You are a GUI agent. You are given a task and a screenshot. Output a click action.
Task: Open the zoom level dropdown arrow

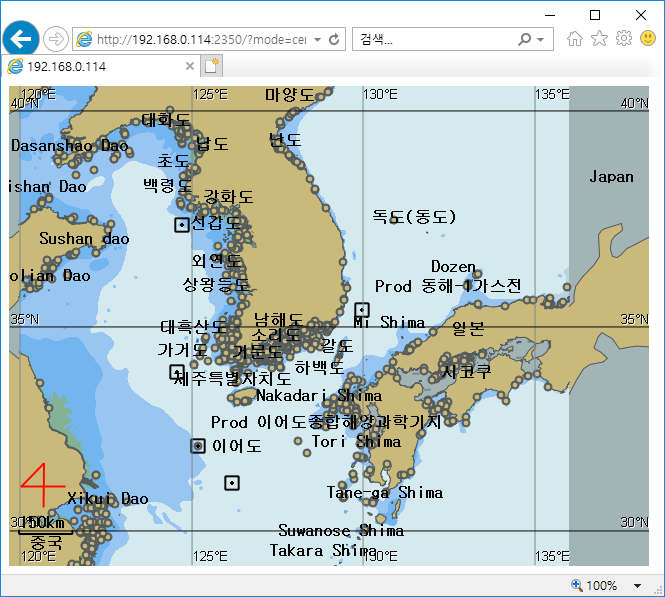click(638, 586)
